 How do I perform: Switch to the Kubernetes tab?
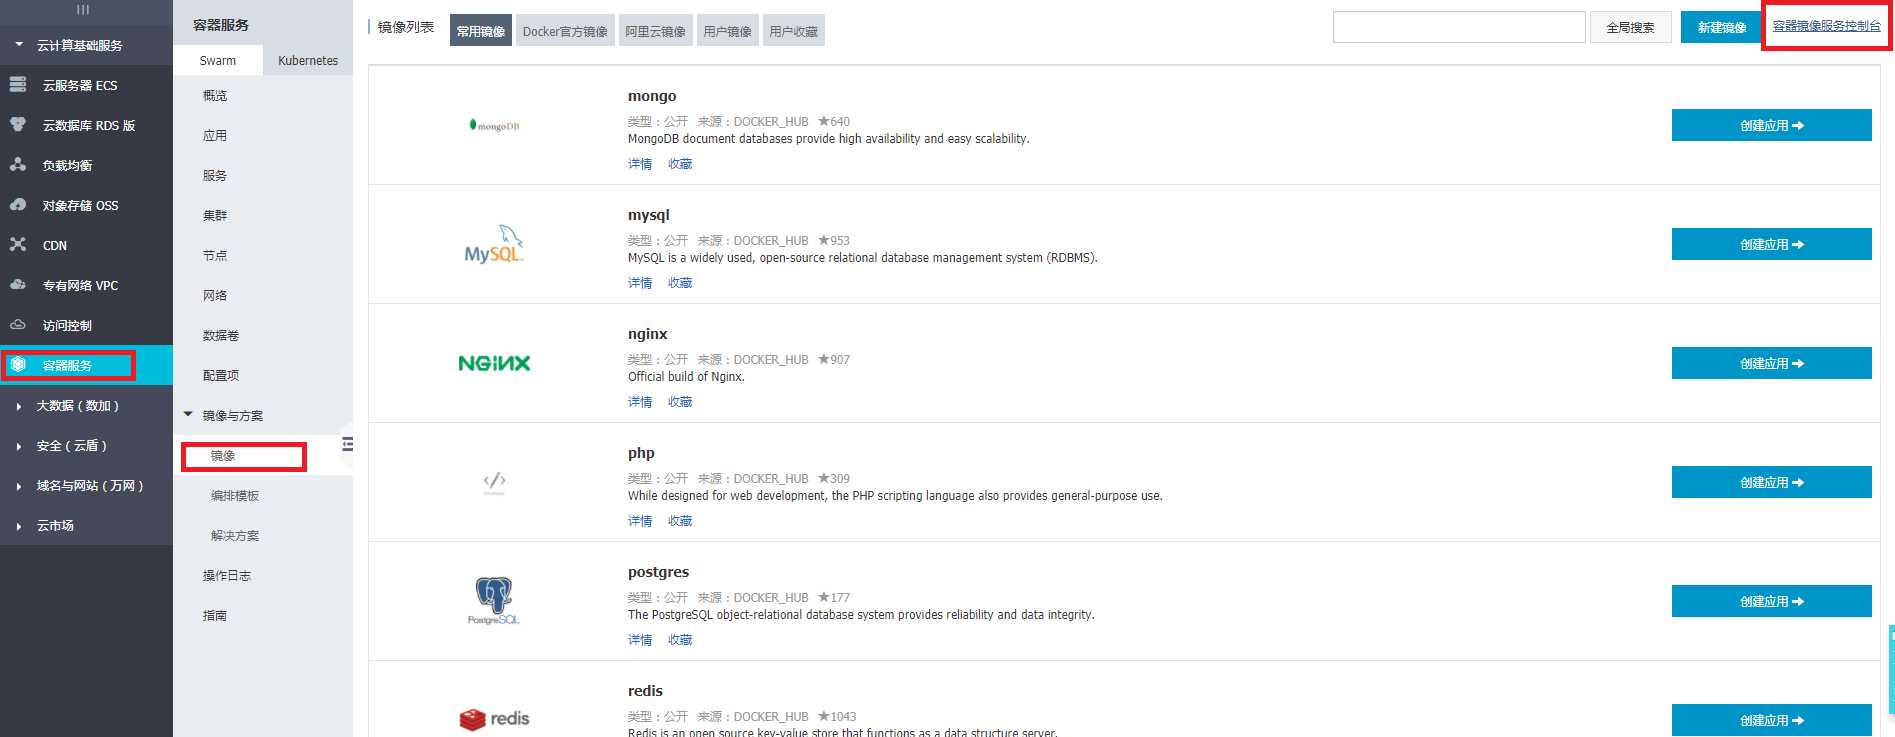[308, 60]
